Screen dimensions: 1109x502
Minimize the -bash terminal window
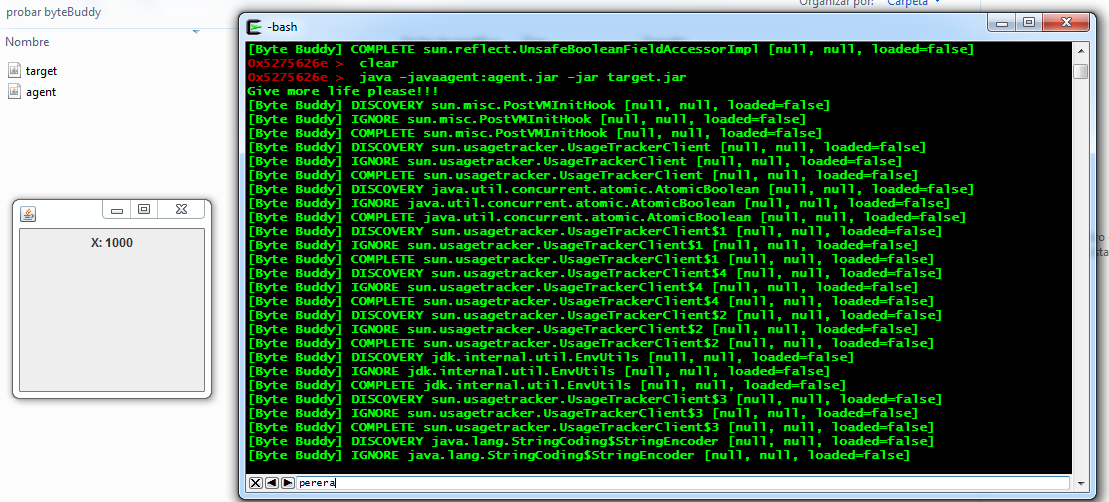click(1001, 23)
